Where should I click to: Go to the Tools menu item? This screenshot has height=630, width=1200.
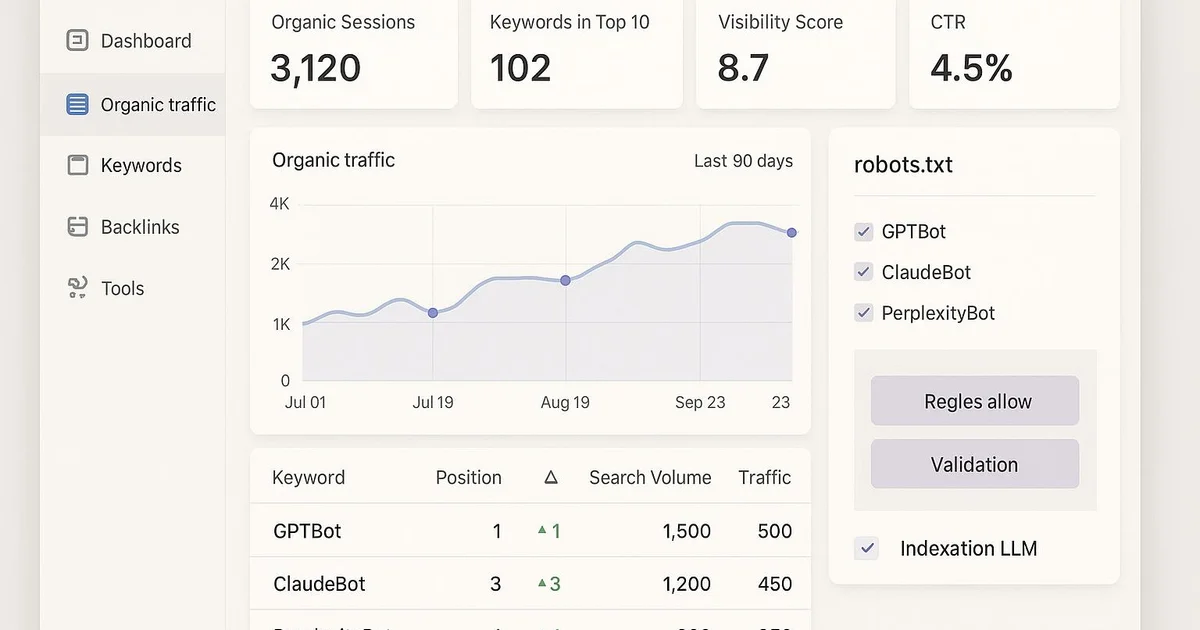132,288
